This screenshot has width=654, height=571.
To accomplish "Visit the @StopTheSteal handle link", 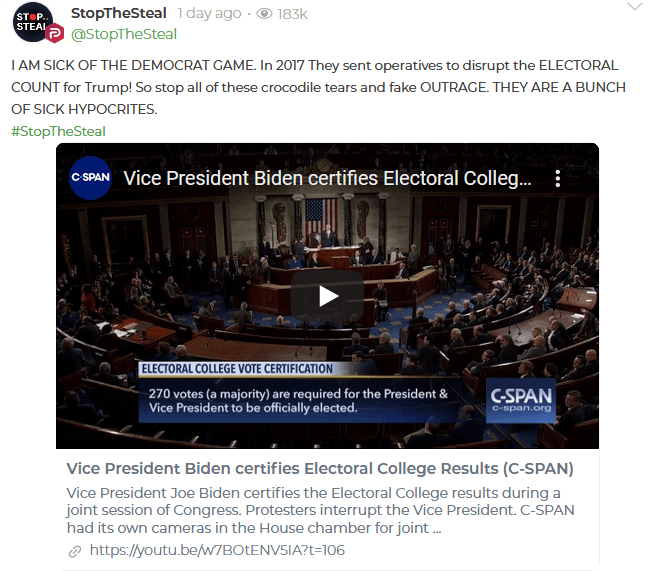I will pos(124,34).
